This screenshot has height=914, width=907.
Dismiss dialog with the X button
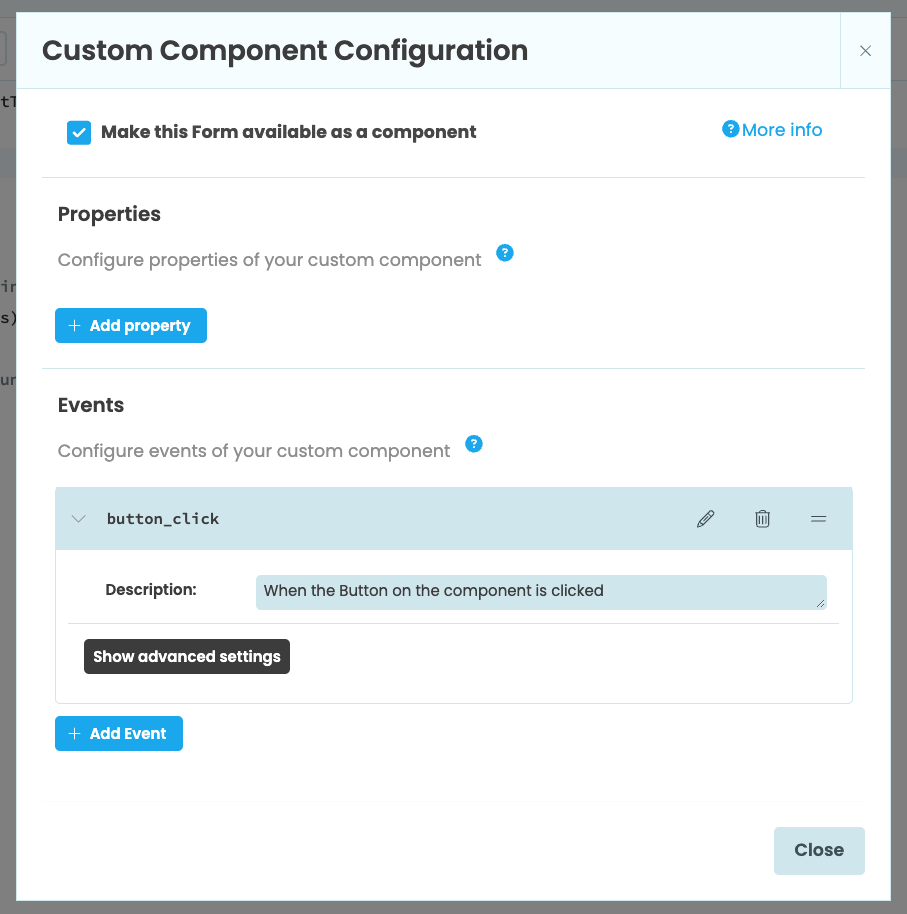point(865,50)
